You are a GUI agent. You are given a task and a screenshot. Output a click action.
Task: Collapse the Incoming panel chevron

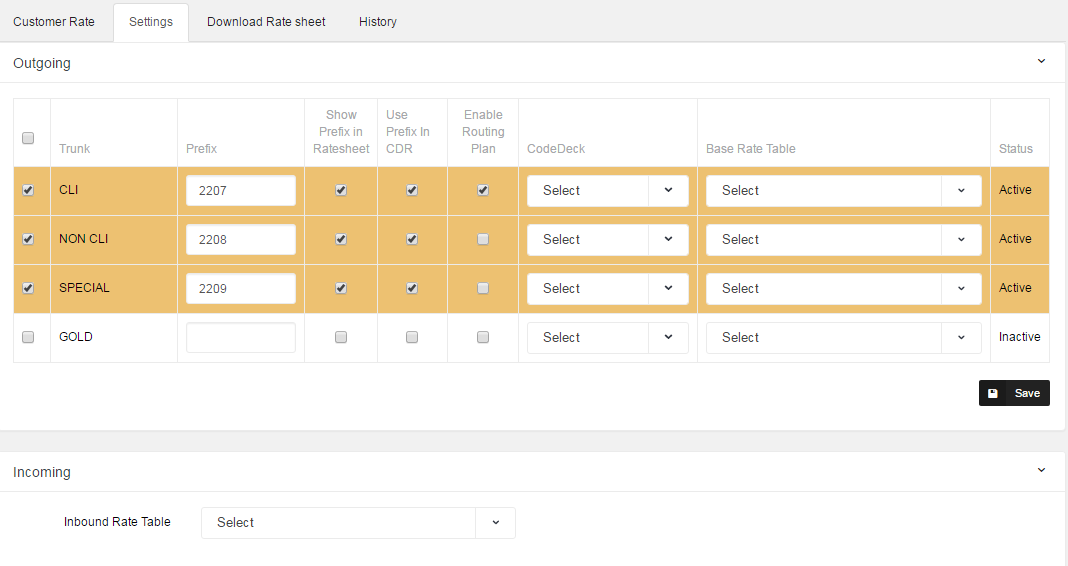coord(1041,470)
